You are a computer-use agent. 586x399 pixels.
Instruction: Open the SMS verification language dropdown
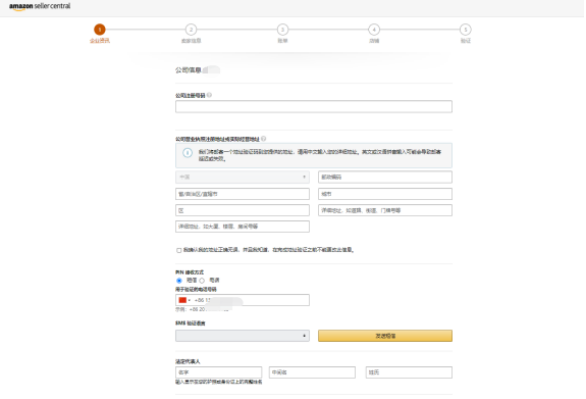coord(242,336)
